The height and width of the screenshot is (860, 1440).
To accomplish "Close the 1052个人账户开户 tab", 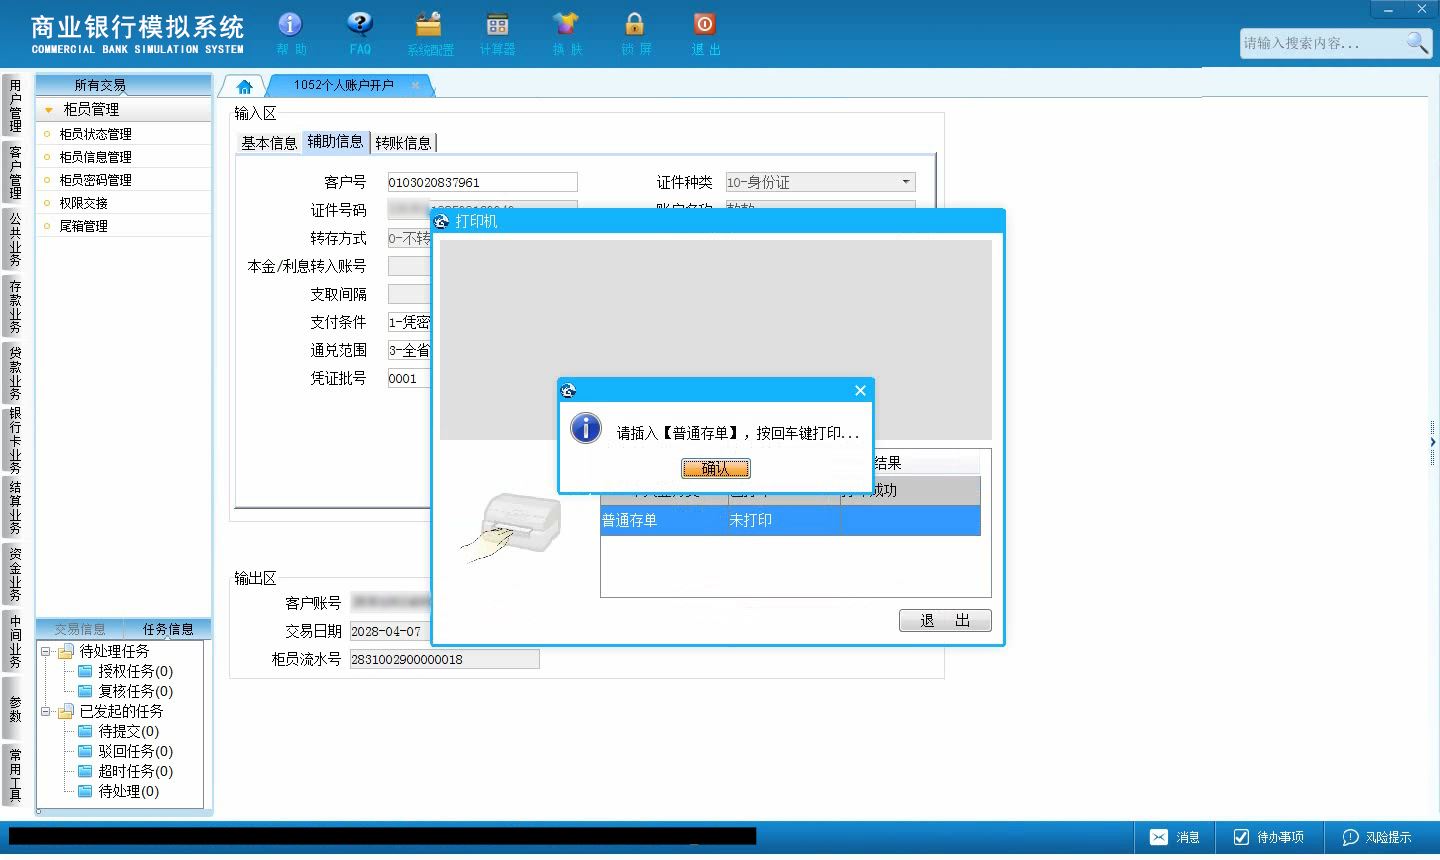I will point(415,86).
